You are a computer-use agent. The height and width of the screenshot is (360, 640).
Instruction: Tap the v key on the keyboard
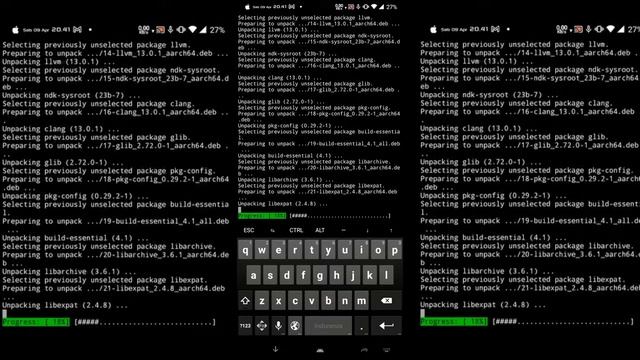(311, 301)
